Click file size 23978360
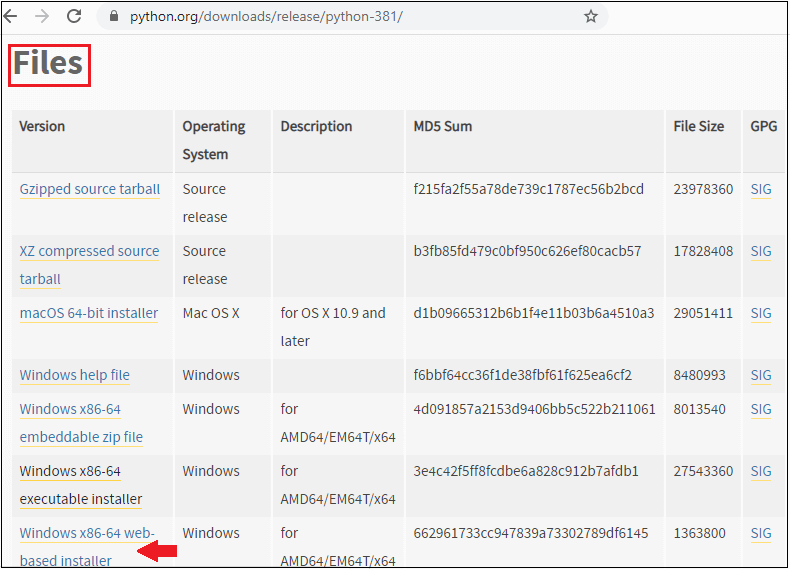 pos(703,189)
